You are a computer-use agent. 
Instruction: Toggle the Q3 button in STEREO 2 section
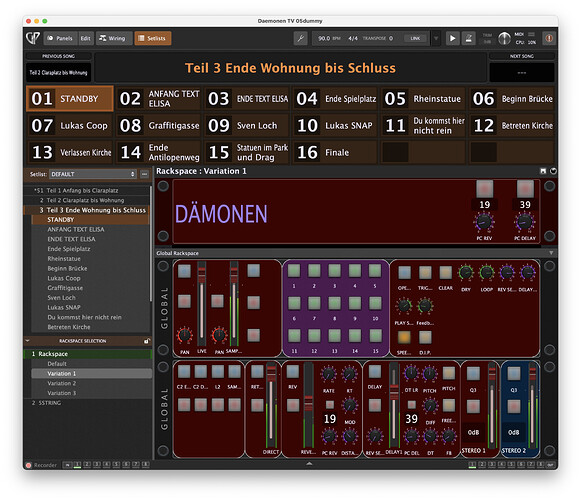pos(513,374)
